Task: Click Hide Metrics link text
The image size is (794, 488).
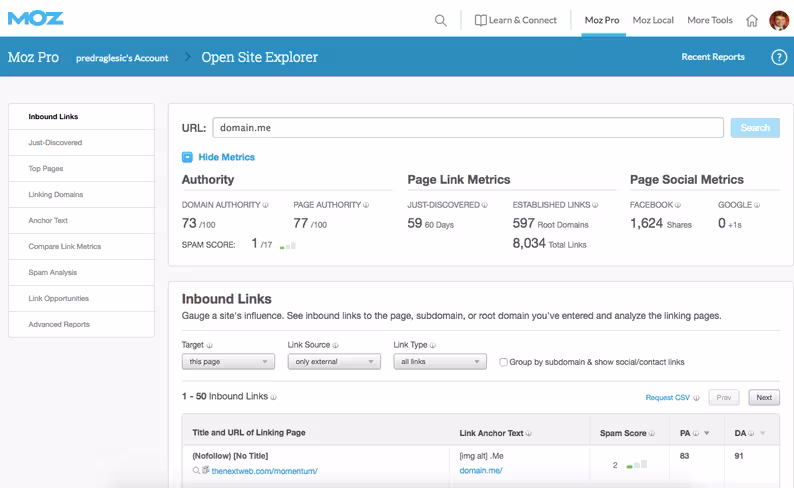Action: pyautogui.click(x=226, y=157)
